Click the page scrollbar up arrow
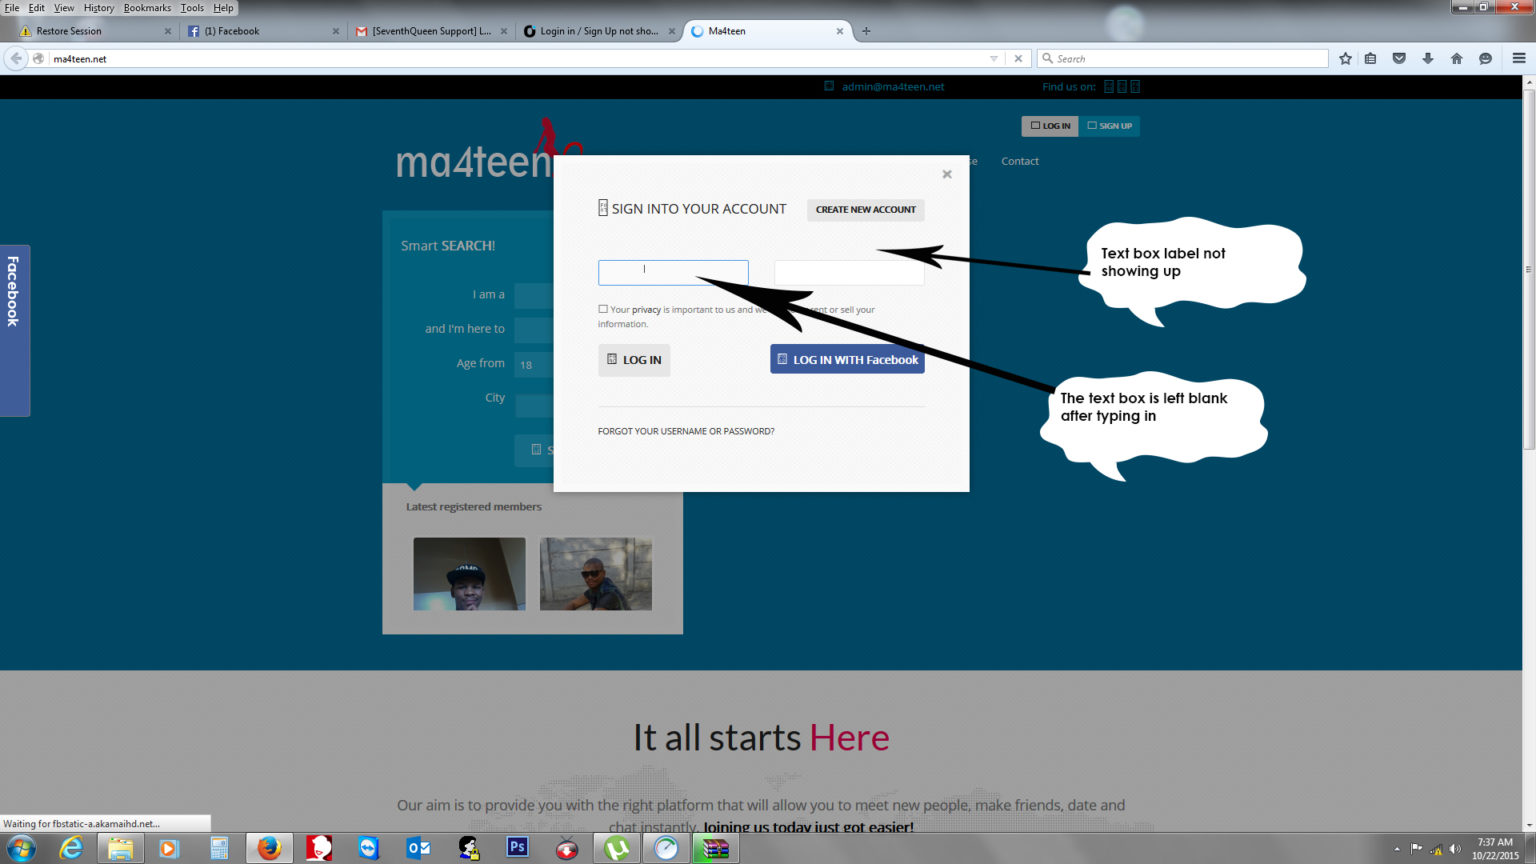 coord(1528,82)
